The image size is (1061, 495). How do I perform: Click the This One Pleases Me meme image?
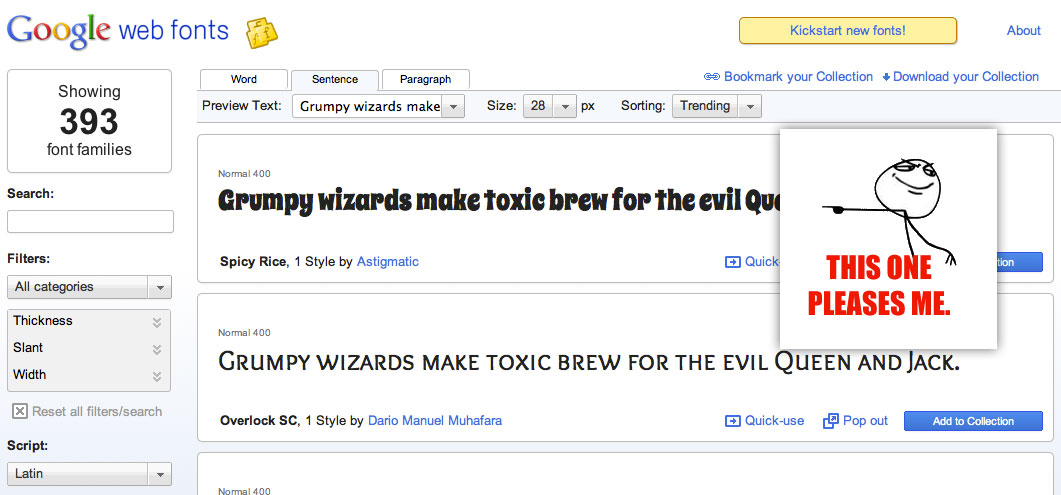coord(888,239)
